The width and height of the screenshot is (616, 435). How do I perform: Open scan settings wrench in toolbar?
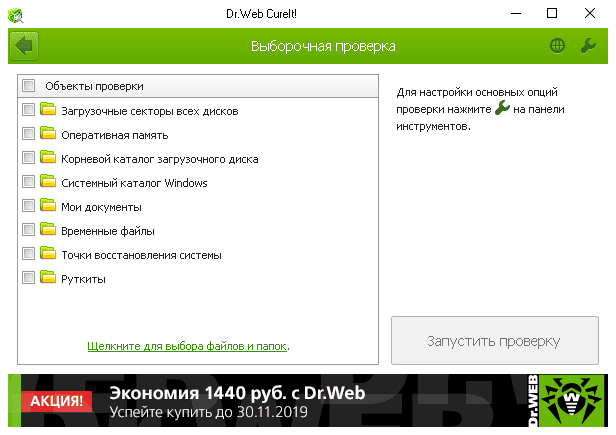588,46
